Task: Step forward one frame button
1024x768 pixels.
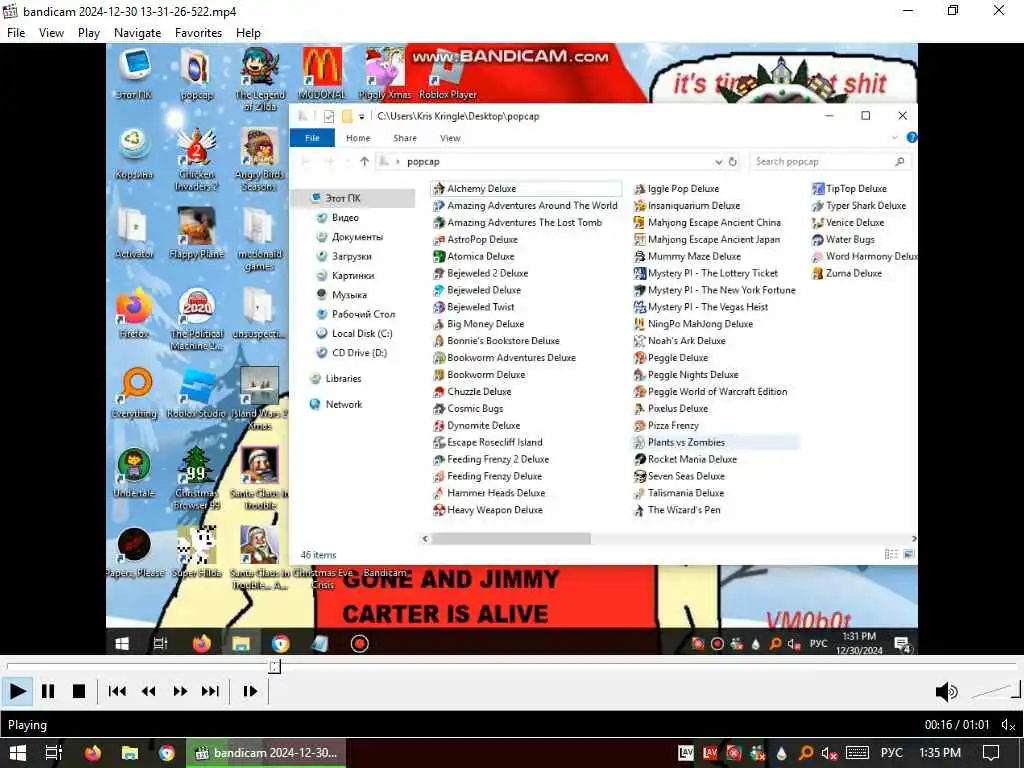Action: [249, 691]
